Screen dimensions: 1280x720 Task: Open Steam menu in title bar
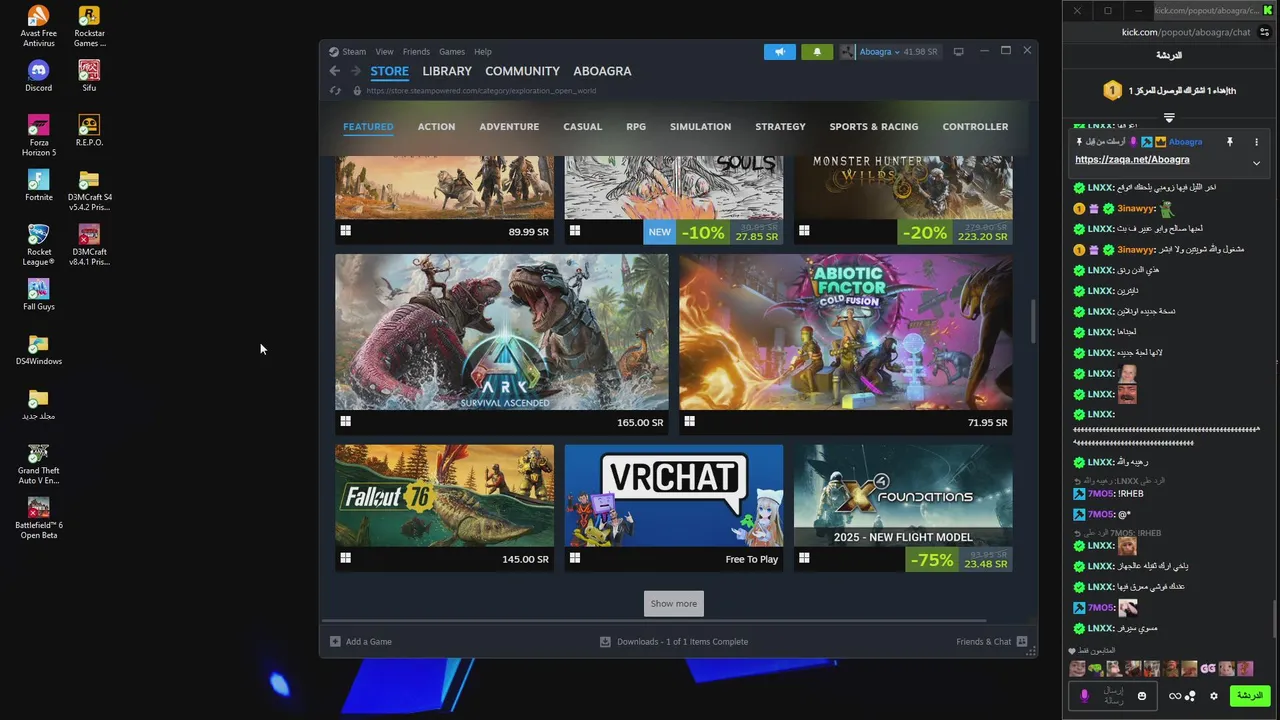click(x=354, y=52)
